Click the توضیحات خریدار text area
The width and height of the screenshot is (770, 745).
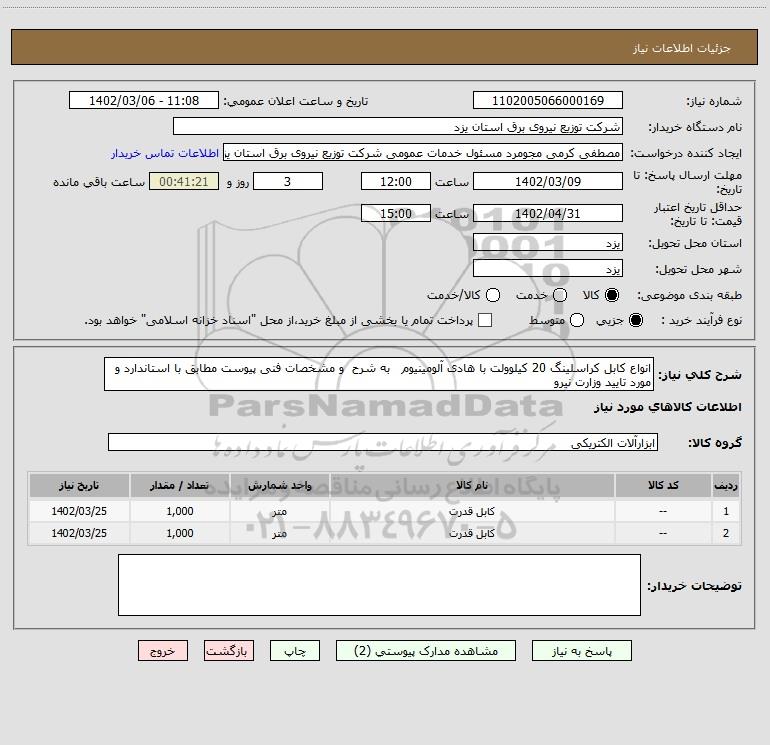click(379, 584)
